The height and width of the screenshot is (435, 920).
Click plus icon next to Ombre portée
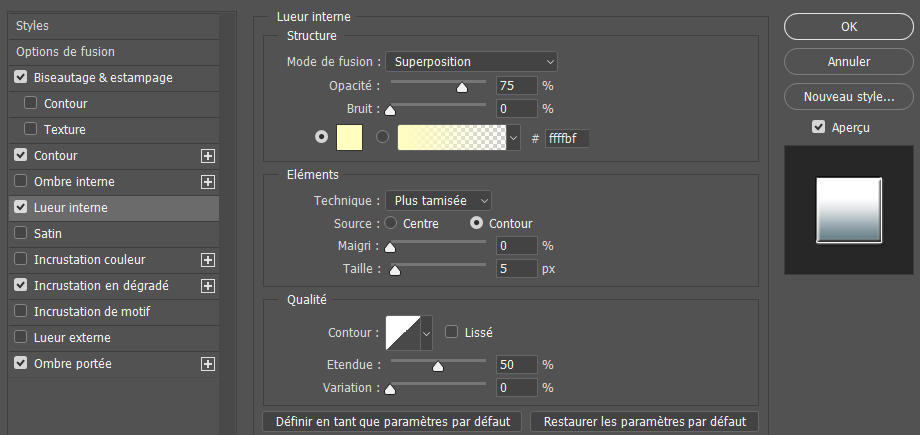[208, 364]
